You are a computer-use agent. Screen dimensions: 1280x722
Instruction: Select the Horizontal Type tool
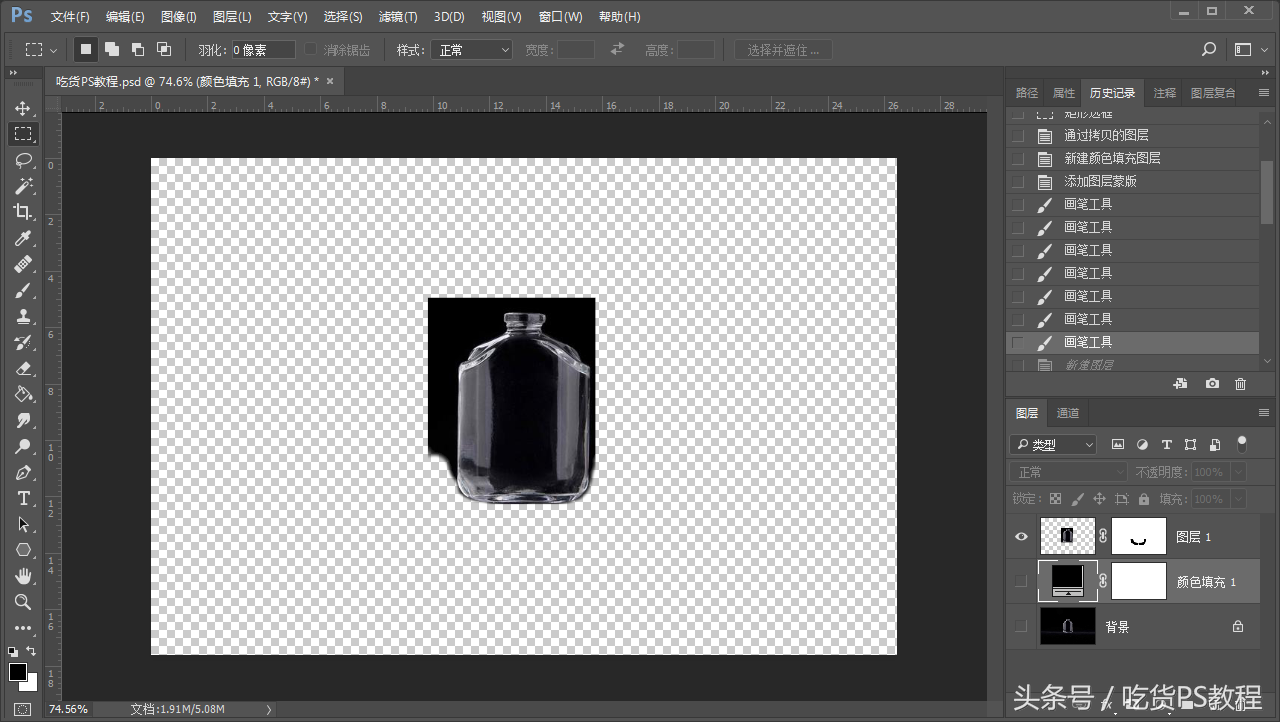[x=22, y=498]
